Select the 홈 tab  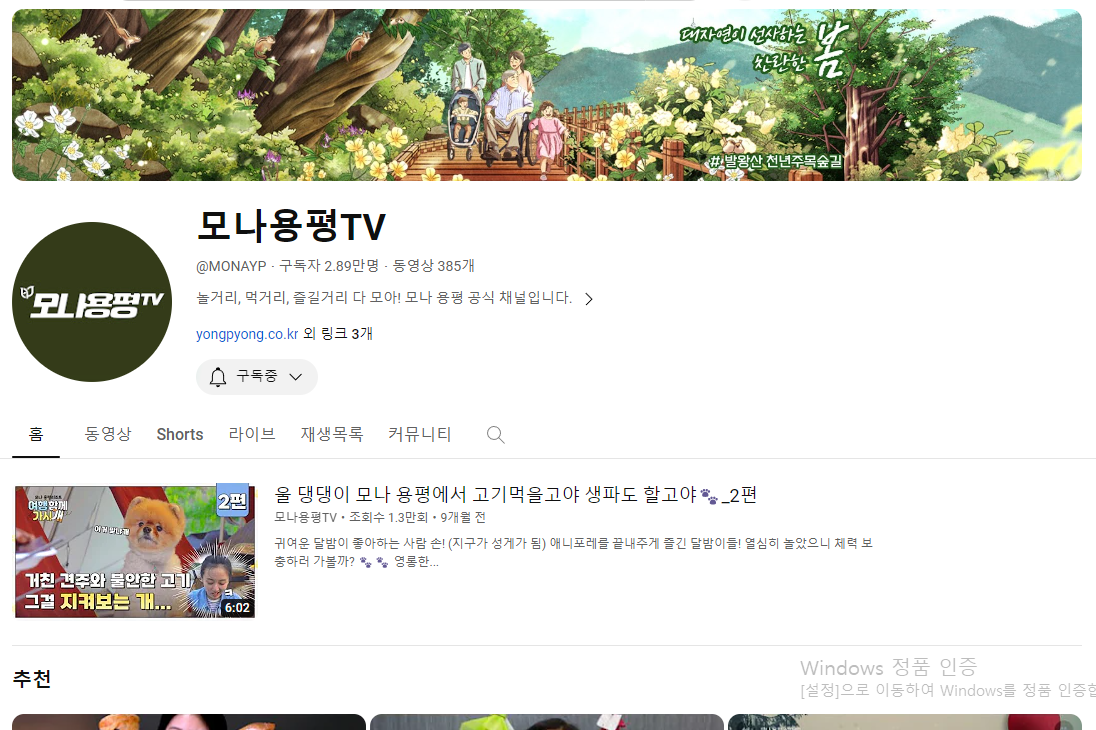tap(36, 435)
